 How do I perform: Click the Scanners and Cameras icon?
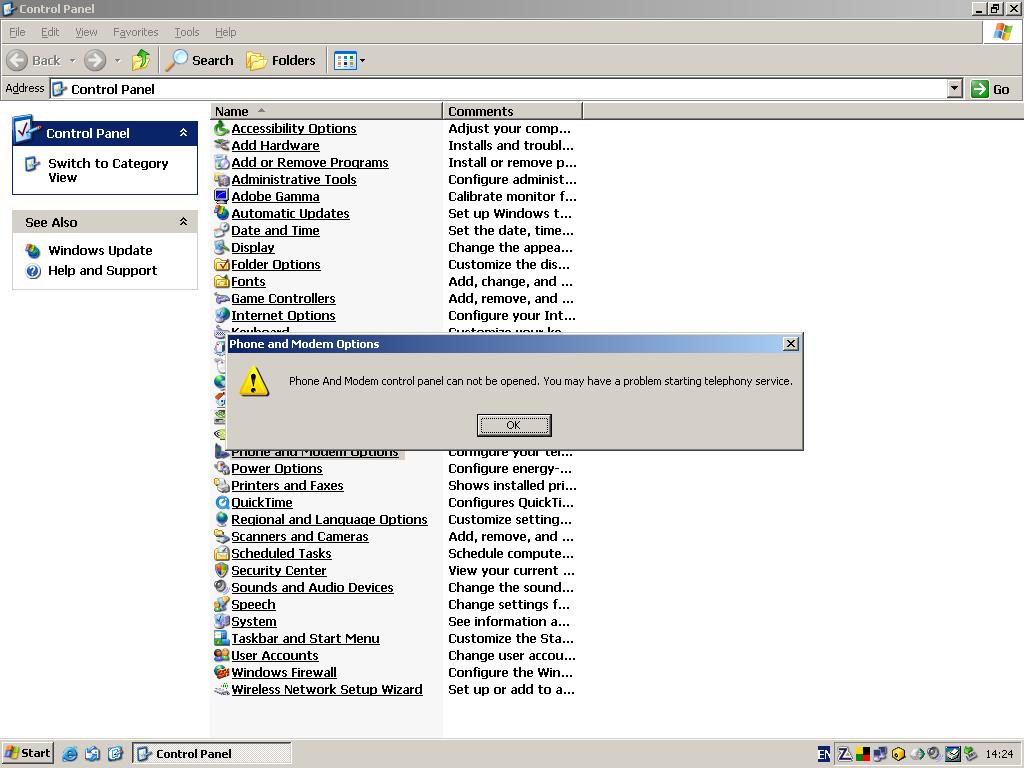tap(222, 536)
